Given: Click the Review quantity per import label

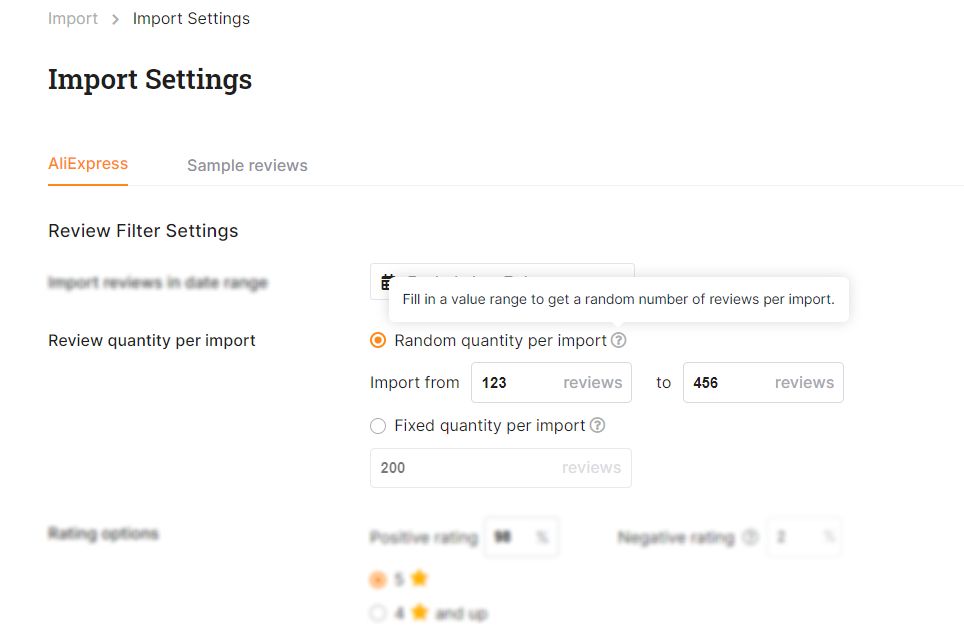Looking at the screenshot, I should [x=152, y=341].
